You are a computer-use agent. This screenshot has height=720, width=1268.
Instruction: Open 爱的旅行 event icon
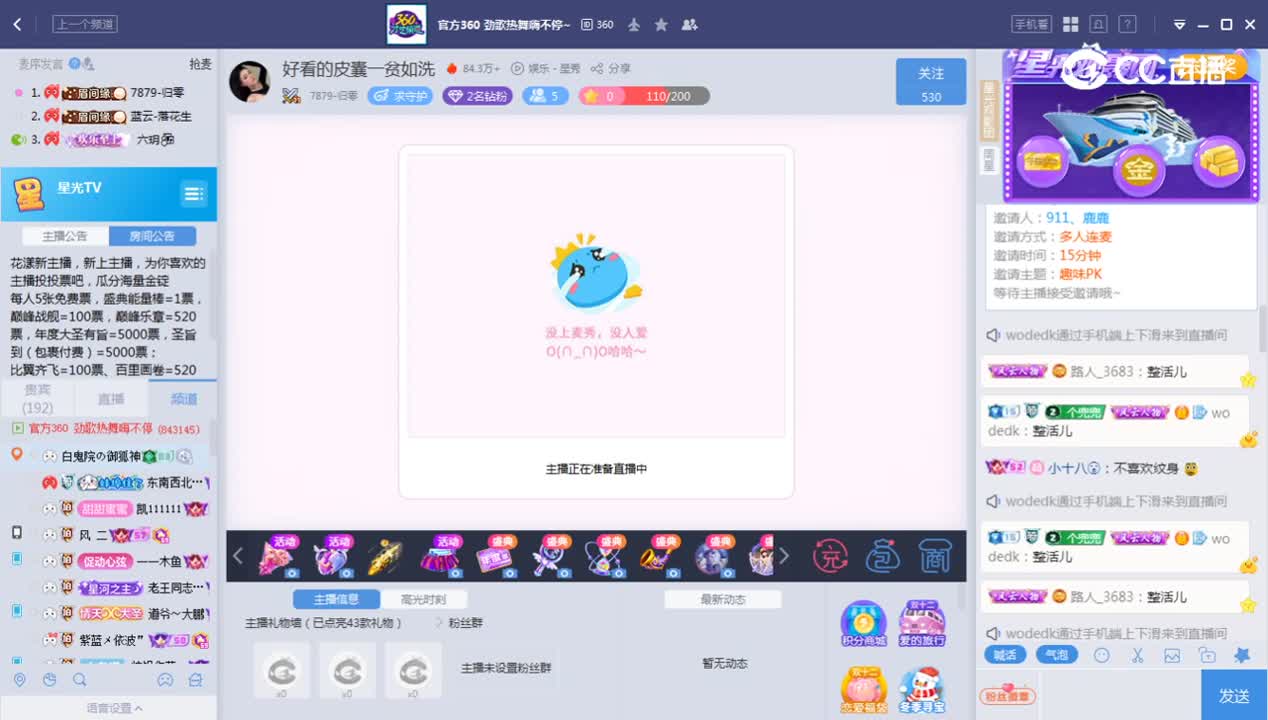[922, 624]
